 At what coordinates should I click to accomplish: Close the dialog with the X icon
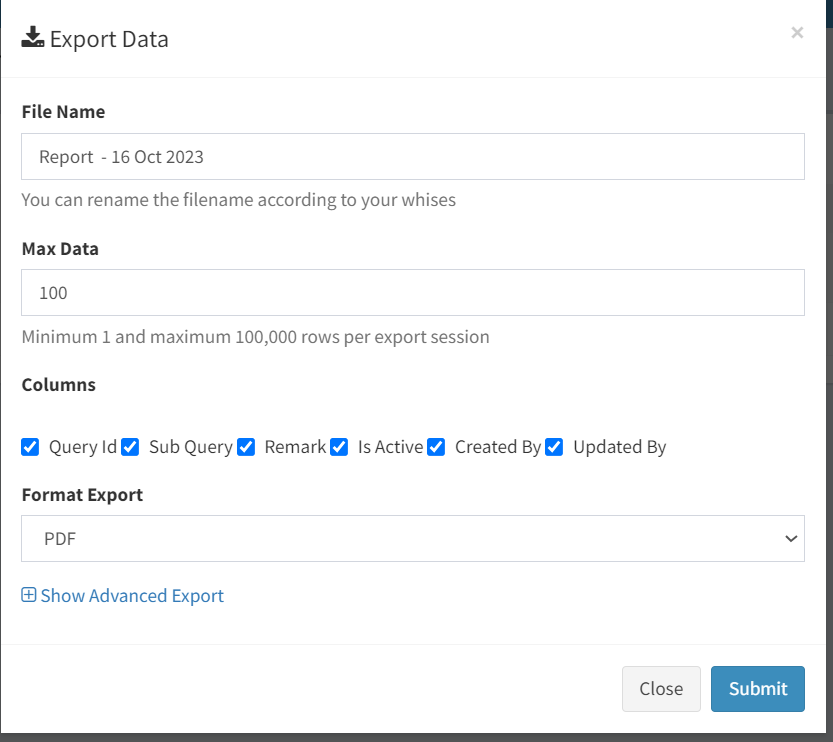[797, 32]
